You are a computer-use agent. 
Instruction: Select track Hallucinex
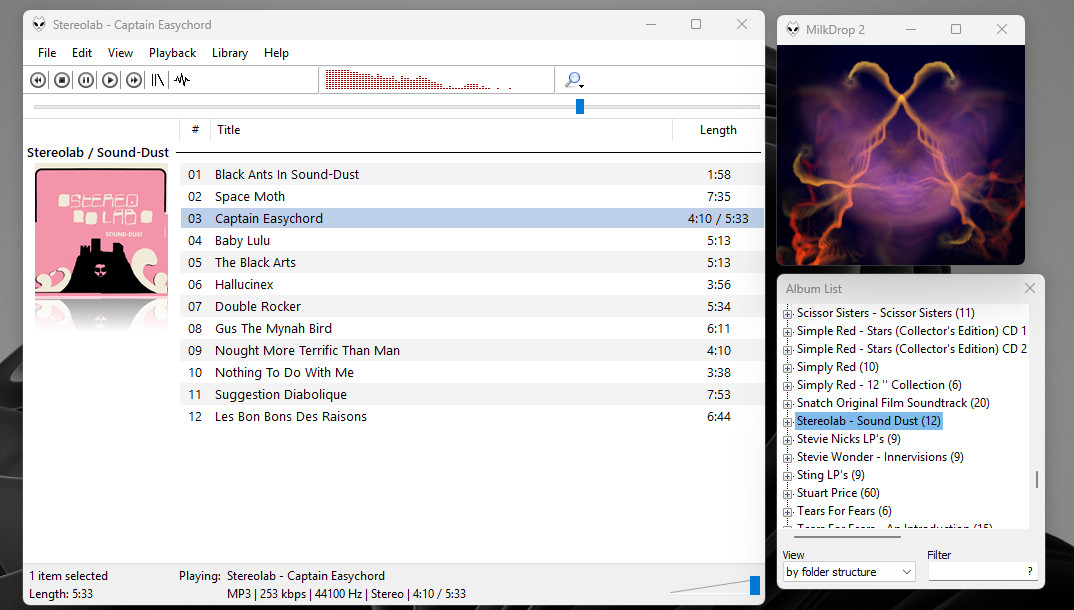tap(472, 284)
